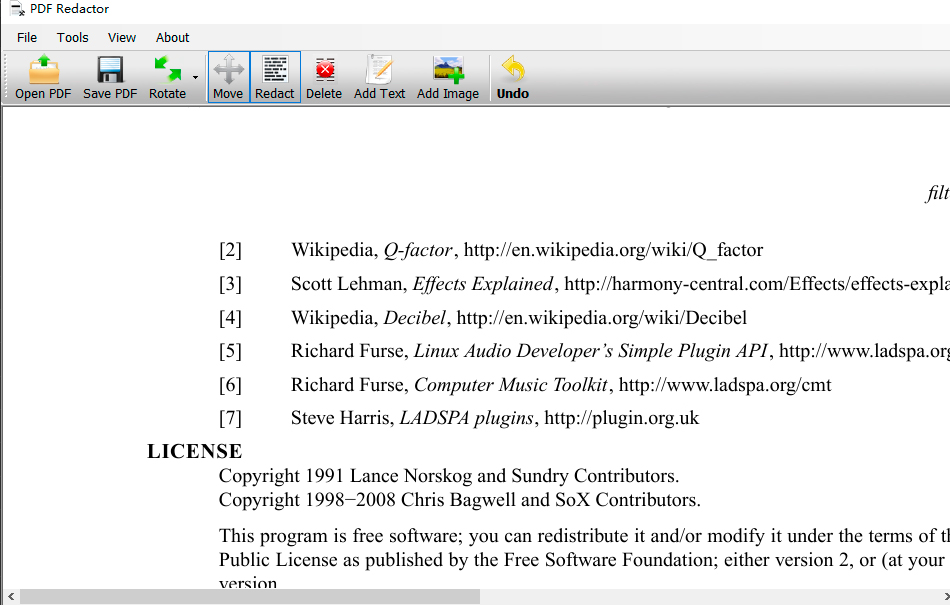The height and width of the screenshot is (605, 950).
Task: Open the Rotate dropdown arrow
Action: click(195, 78)
